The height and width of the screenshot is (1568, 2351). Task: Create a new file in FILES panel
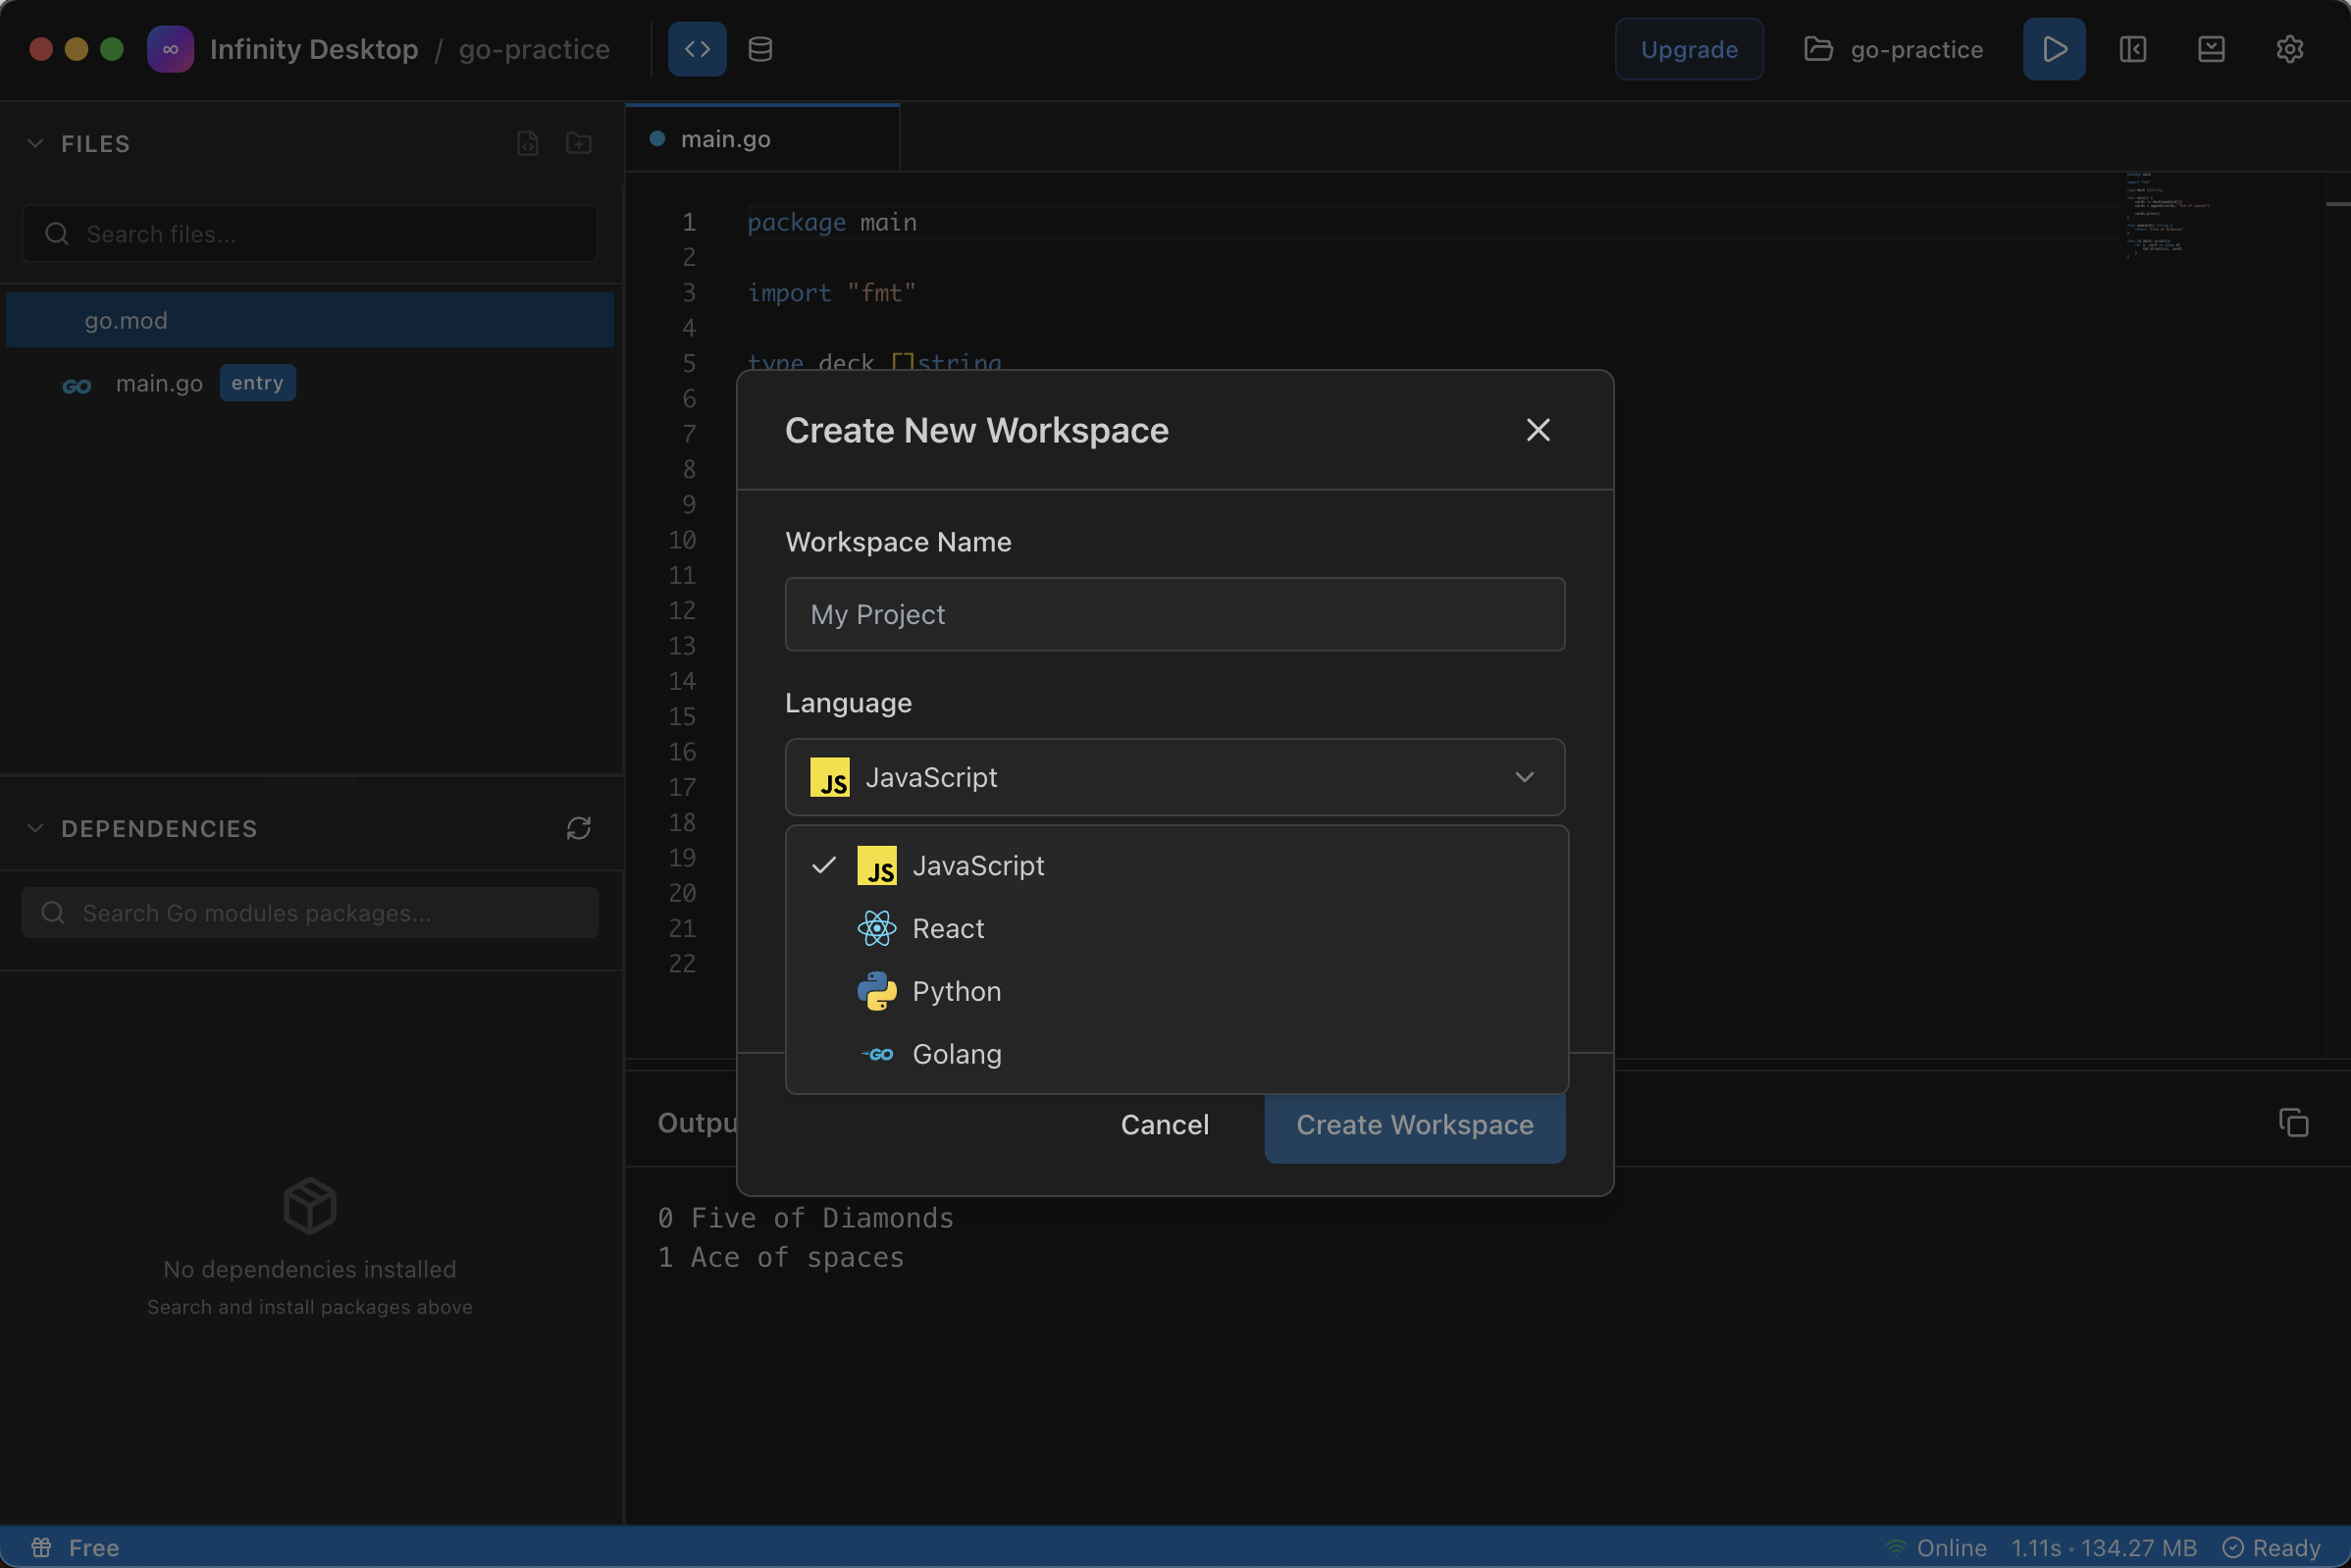527,143
